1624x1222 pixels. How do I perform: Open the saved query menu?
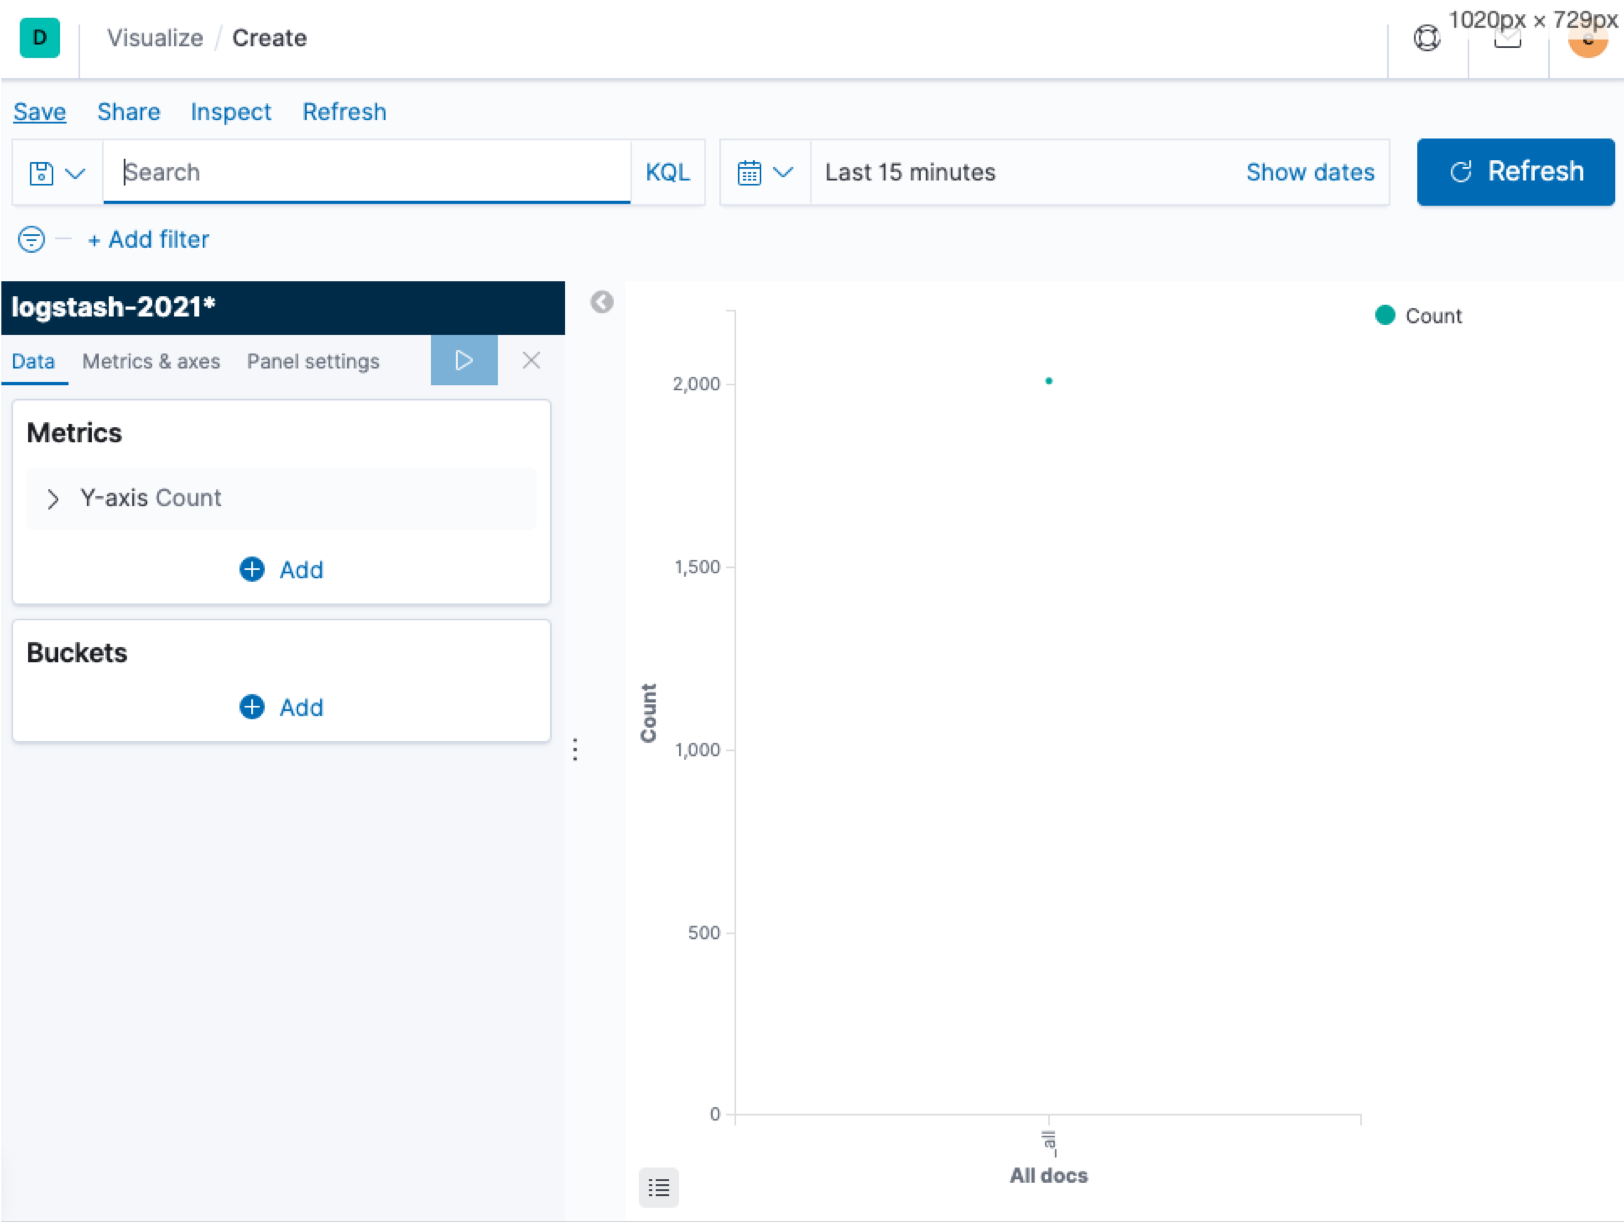coord(57,173)
